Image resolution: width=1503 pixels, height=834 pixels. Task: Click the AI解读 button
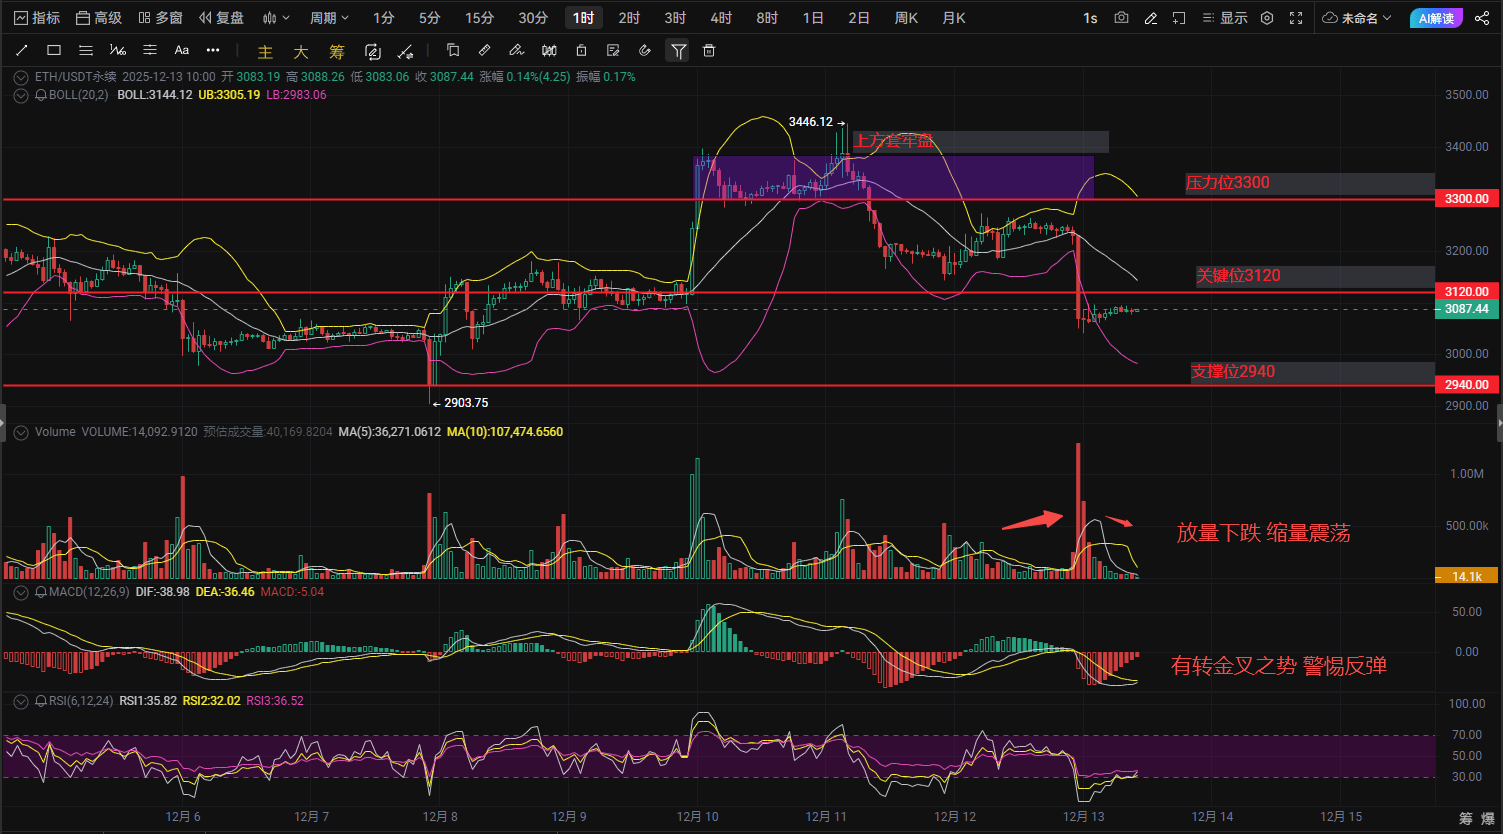(1436, 18)
